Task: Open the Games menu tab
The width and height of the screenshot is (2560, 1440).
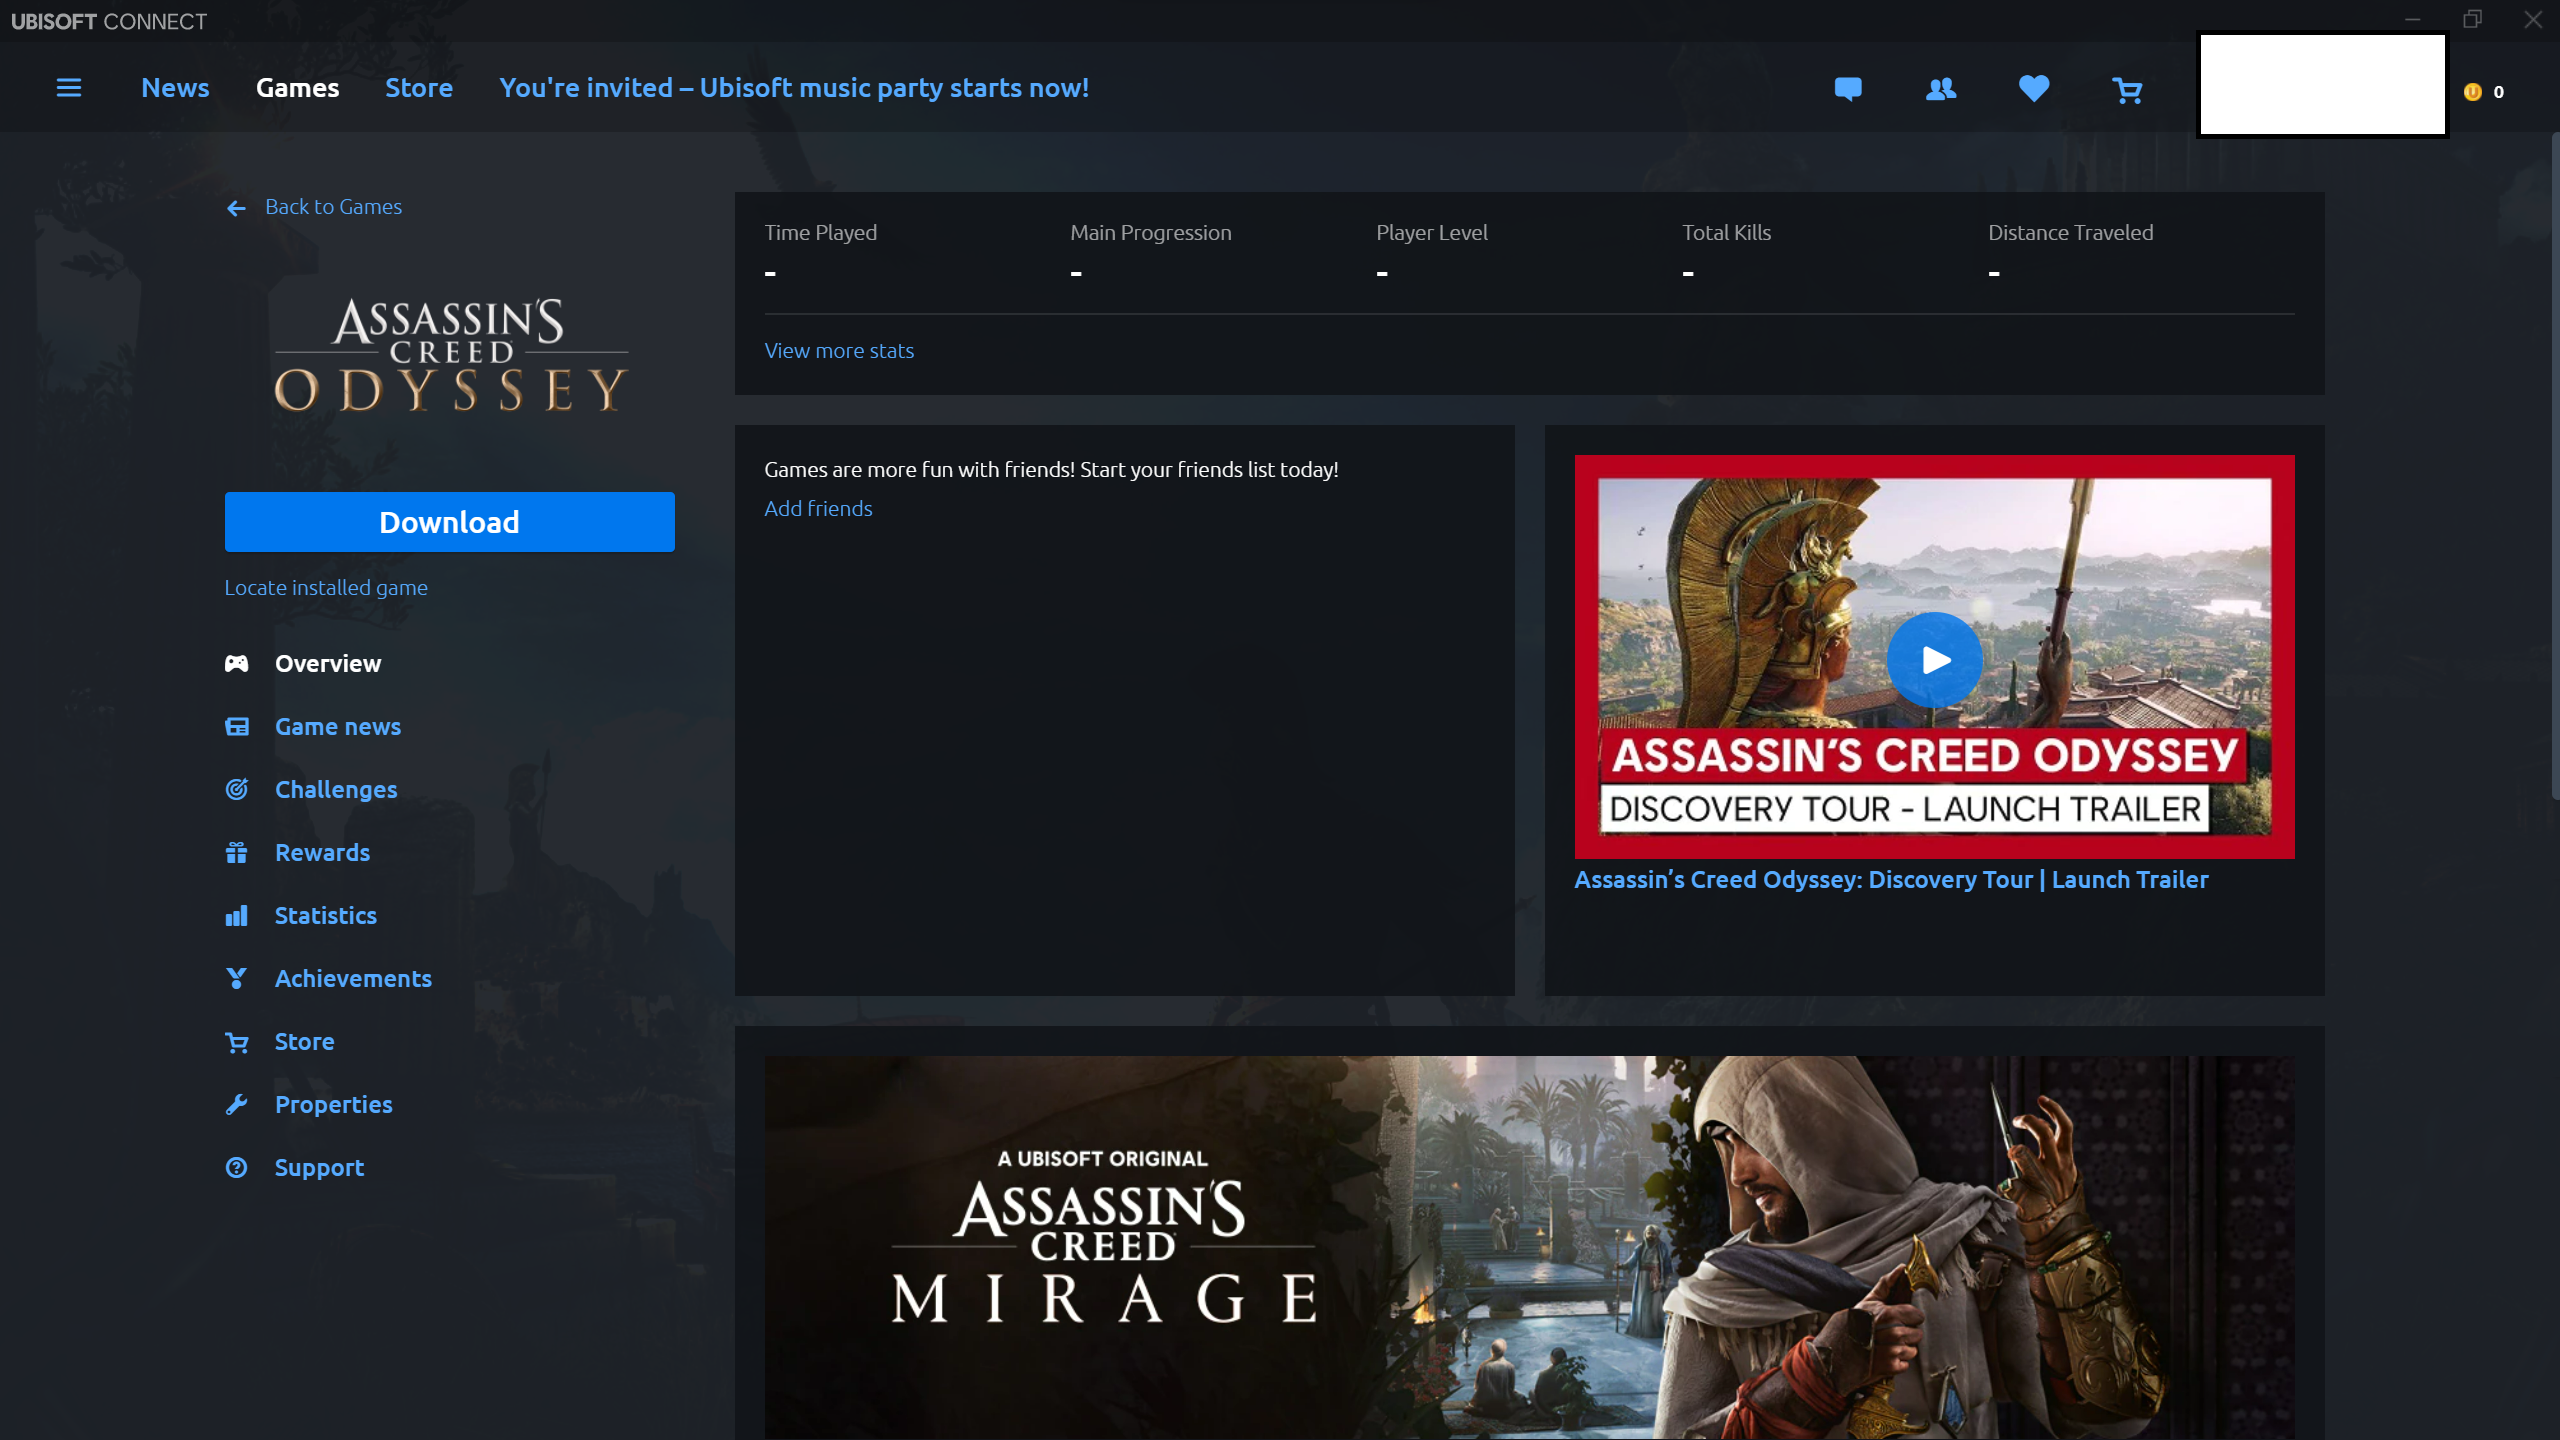Action: pyautogui.click(x=295, y=86)
